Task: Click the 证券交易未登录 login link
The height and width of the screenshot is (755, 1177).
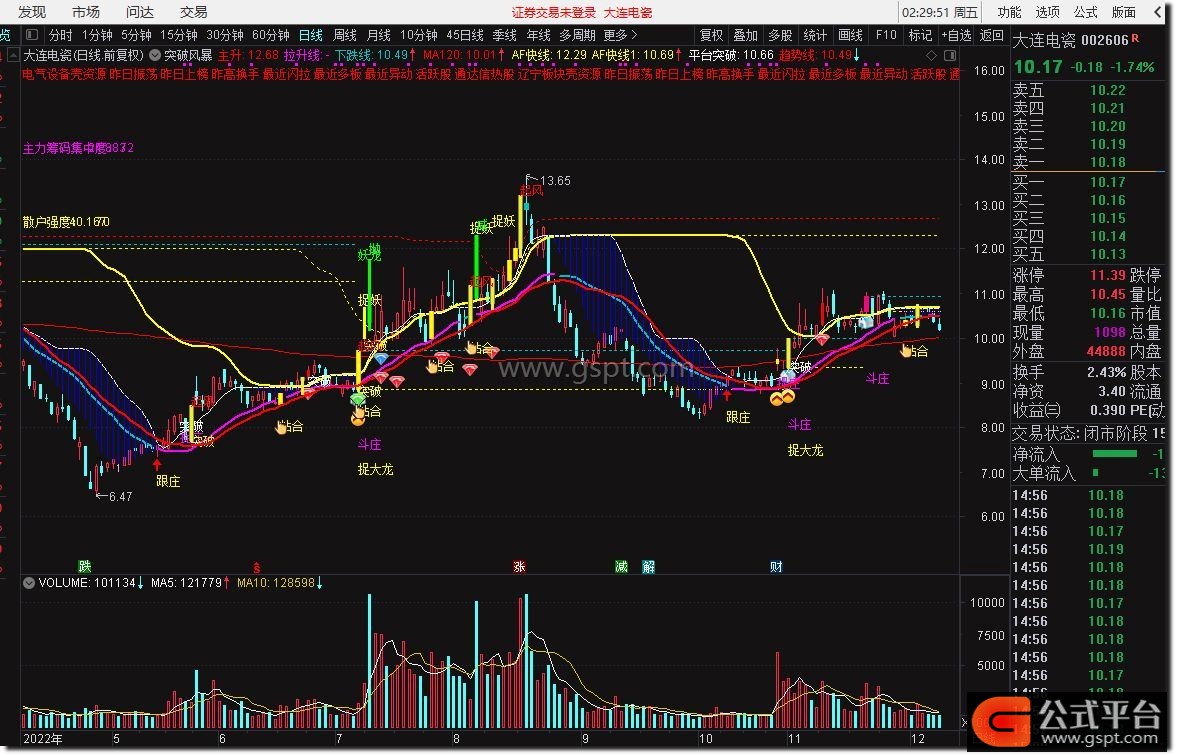Action: point(554,13)
